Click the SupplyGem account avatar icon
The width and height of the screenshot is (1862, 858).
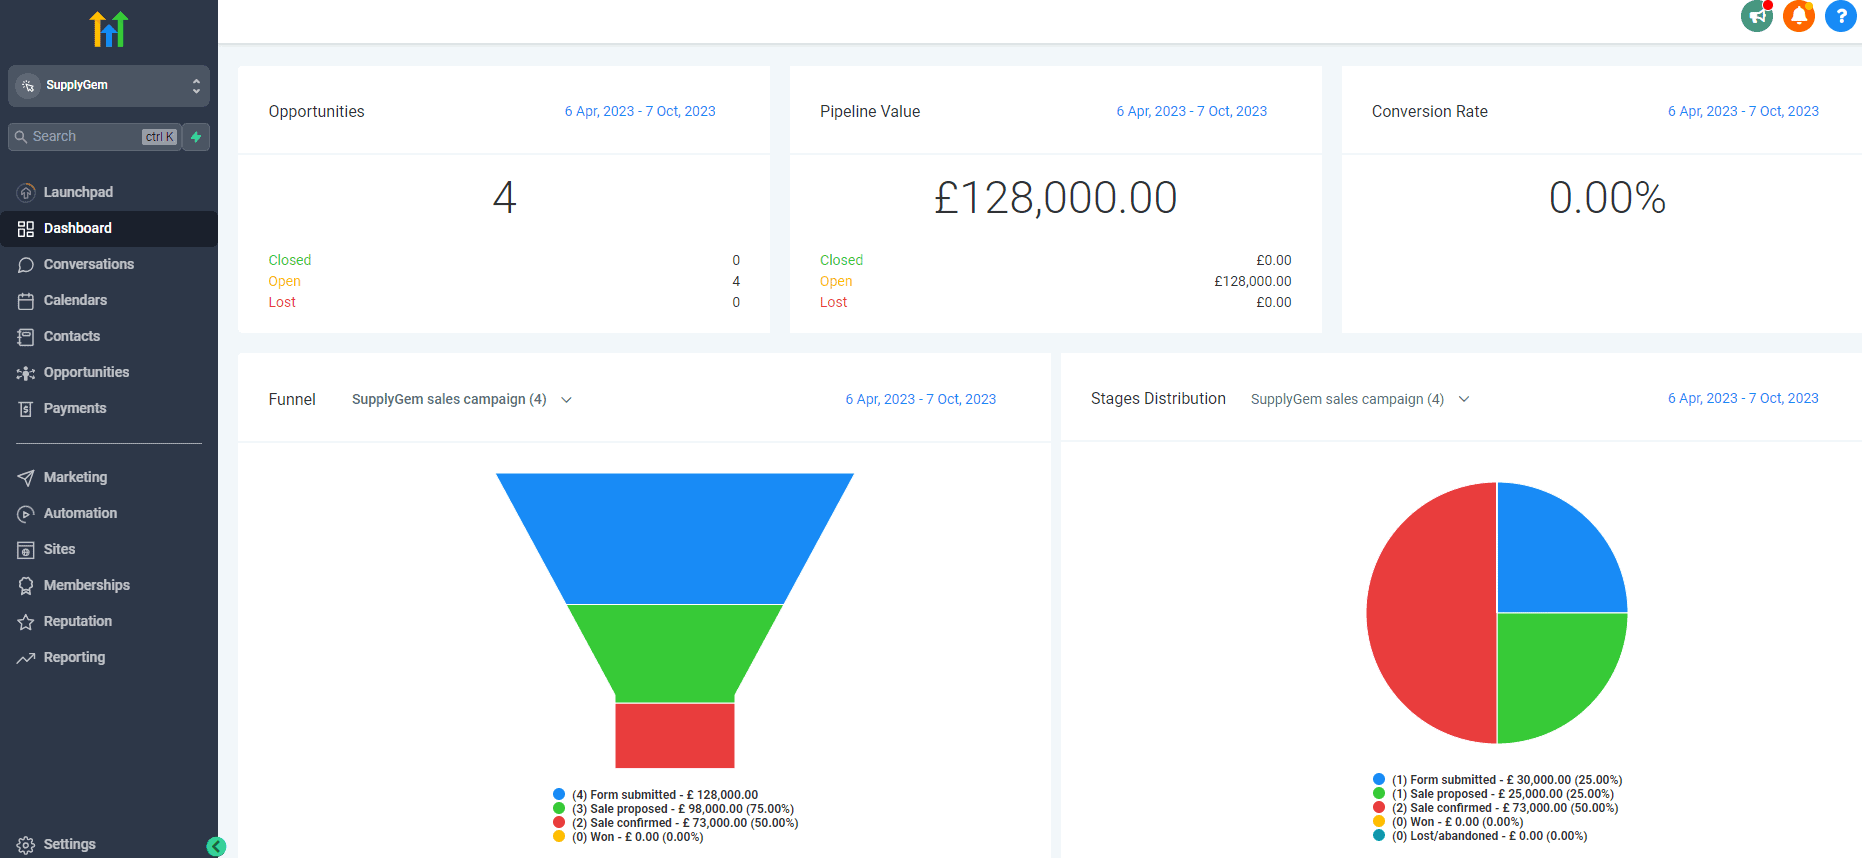tap(28, 86)
